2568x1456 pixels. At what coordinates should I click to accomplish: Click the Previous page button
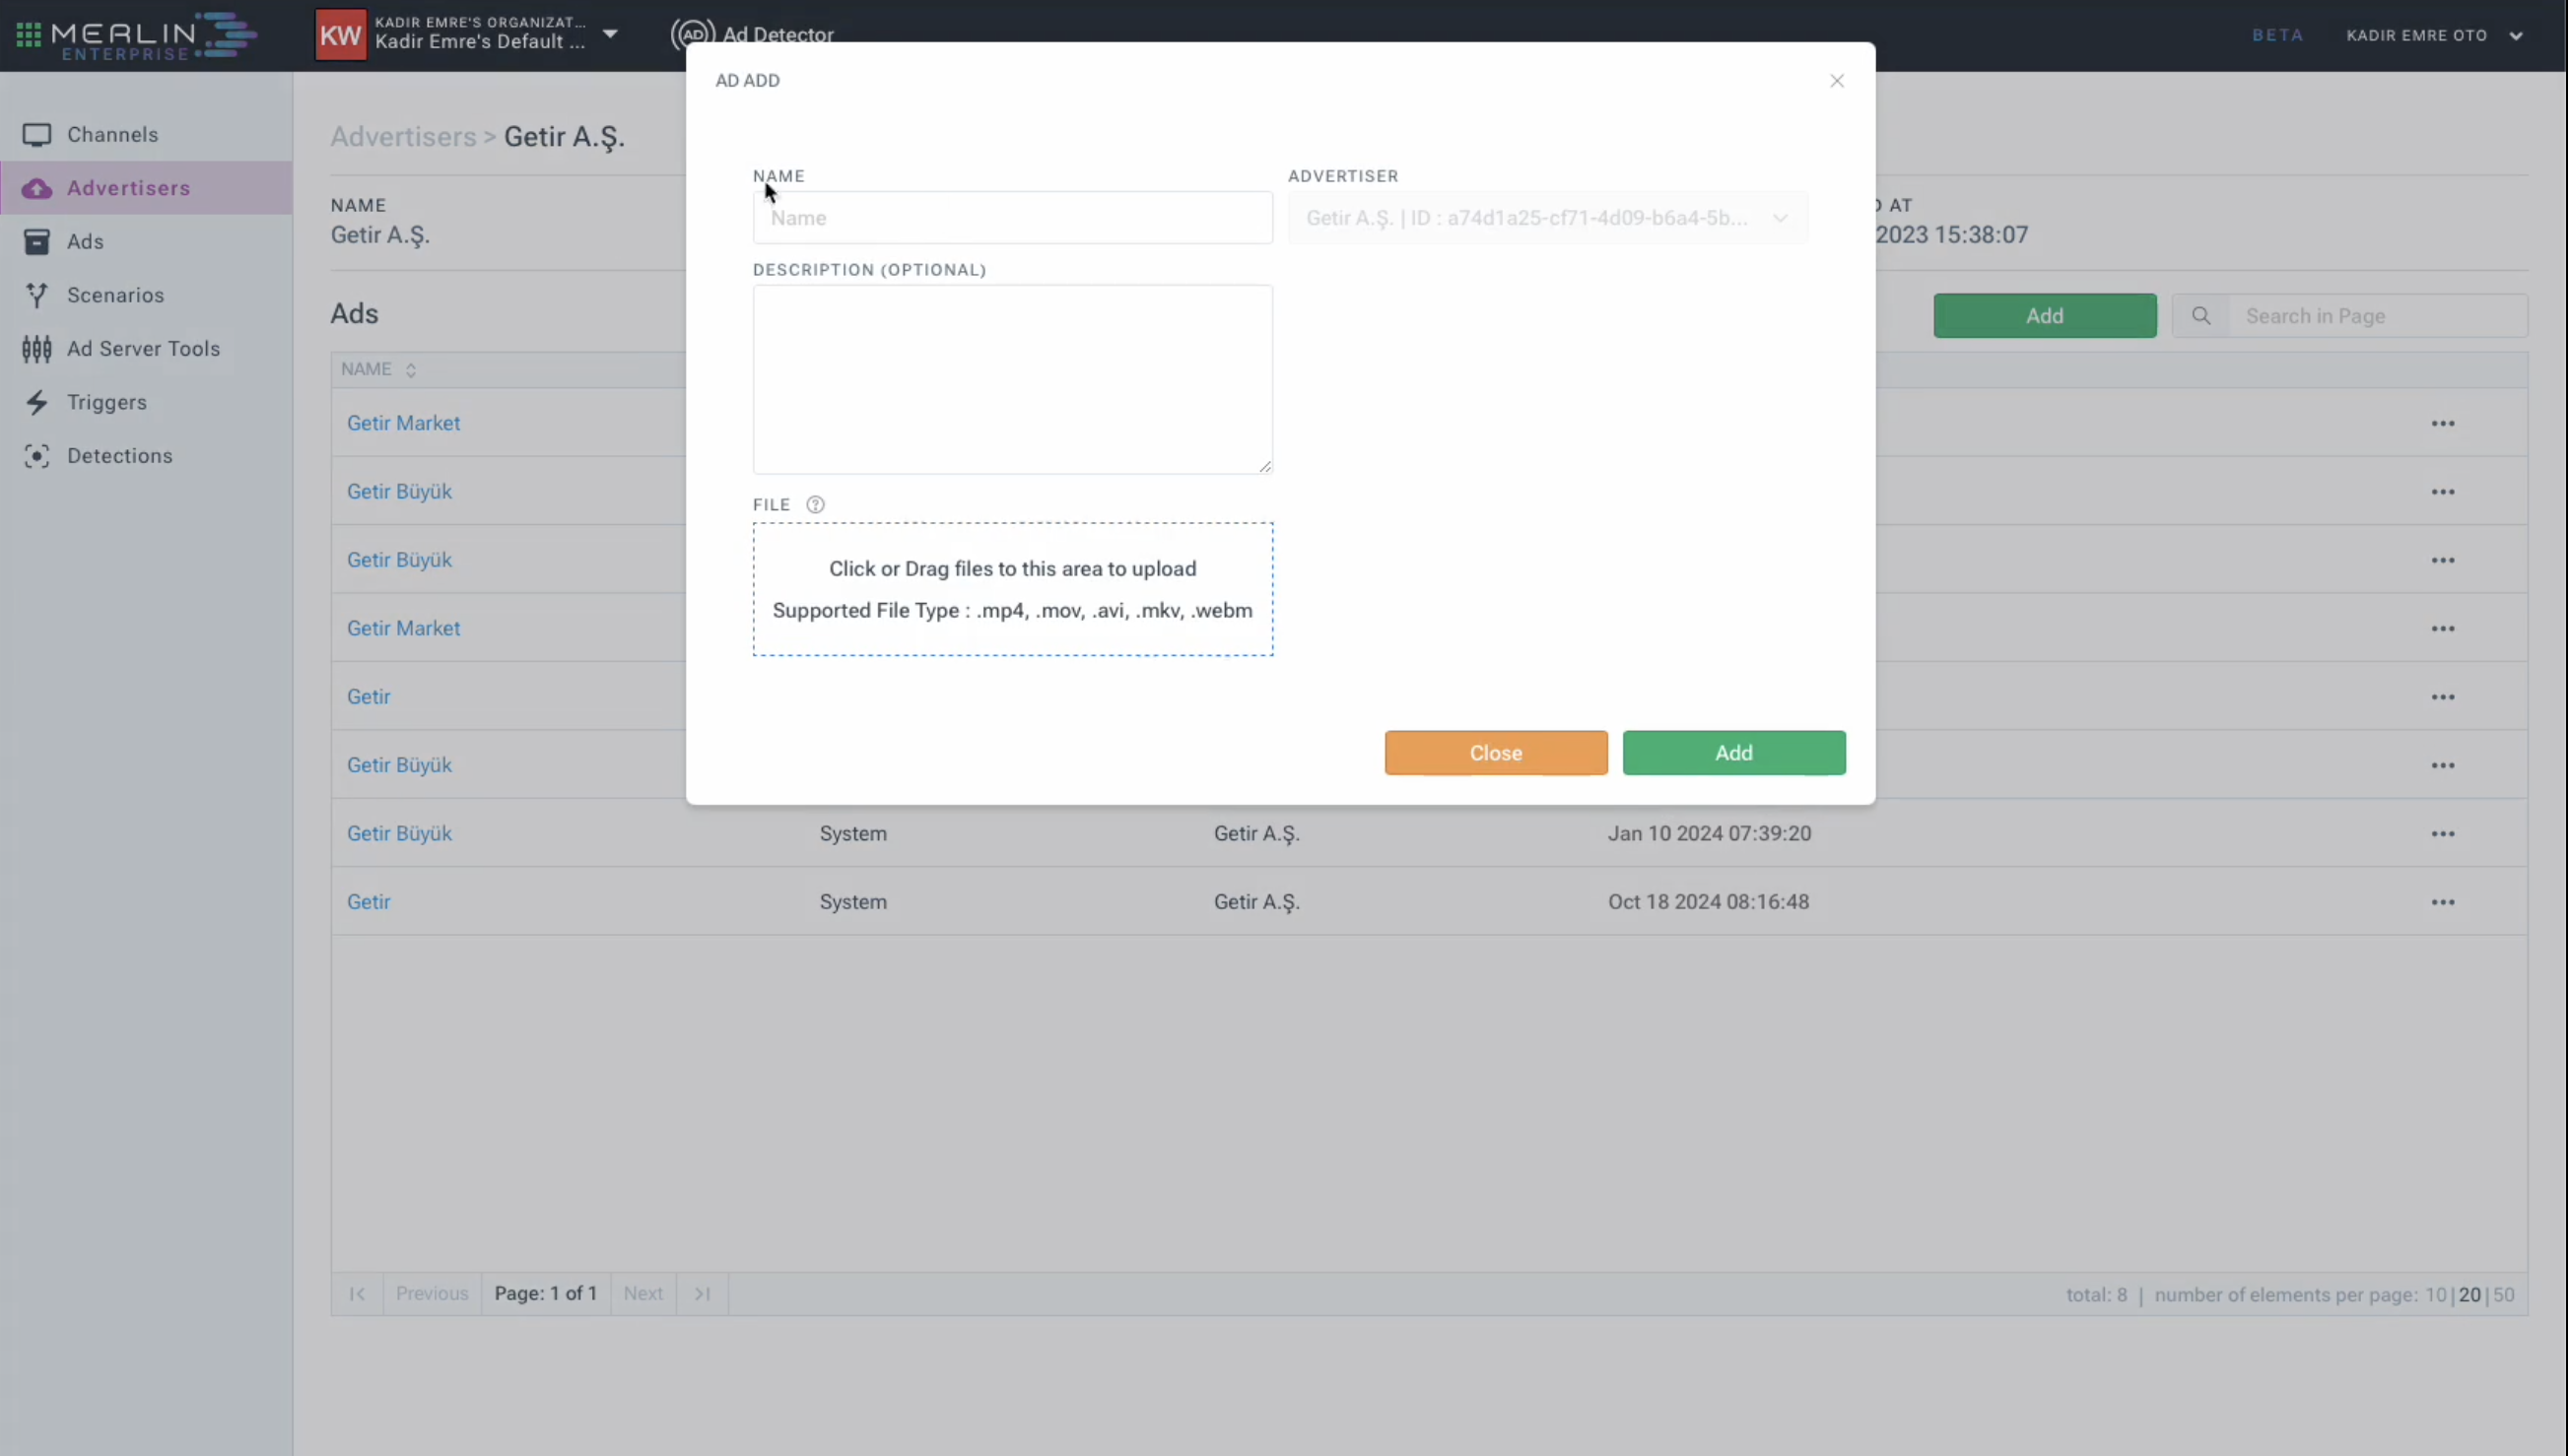(x=432, y=1294)
